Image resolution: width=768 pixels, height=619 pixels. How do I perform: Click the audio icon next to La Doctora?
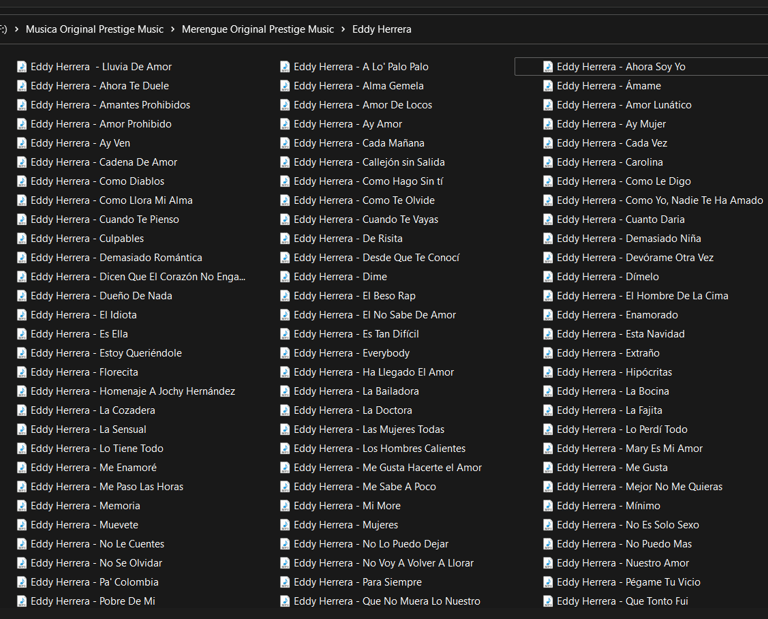(x=285, y=410)
